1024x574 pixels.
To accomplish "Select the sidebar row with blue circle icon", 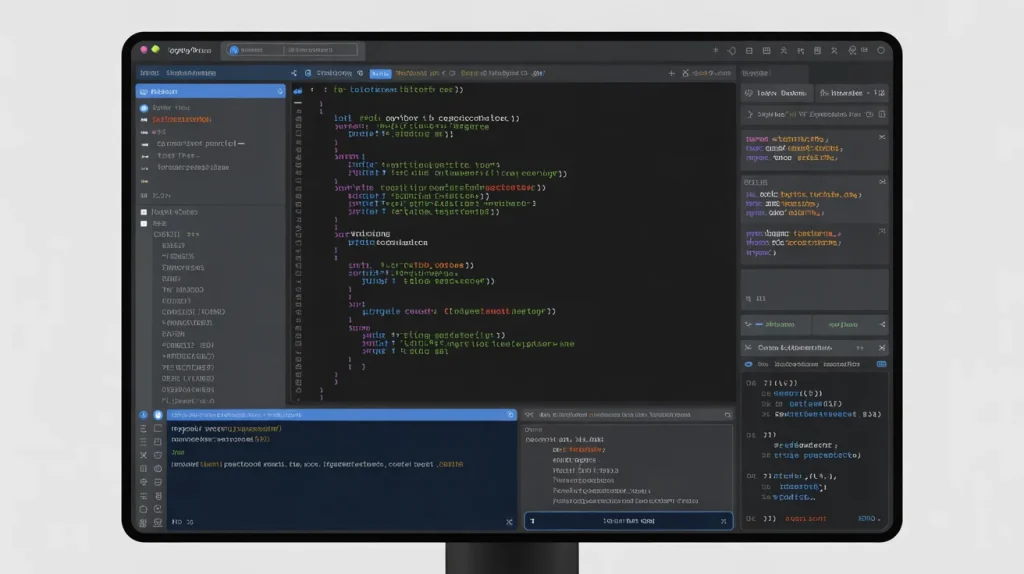I will point(210,108).
